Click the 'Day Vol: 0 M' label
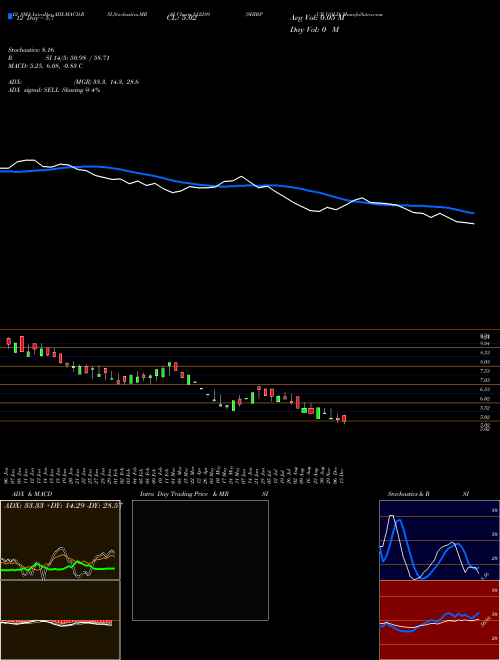500x660 pixels. [x=314, y=30]
